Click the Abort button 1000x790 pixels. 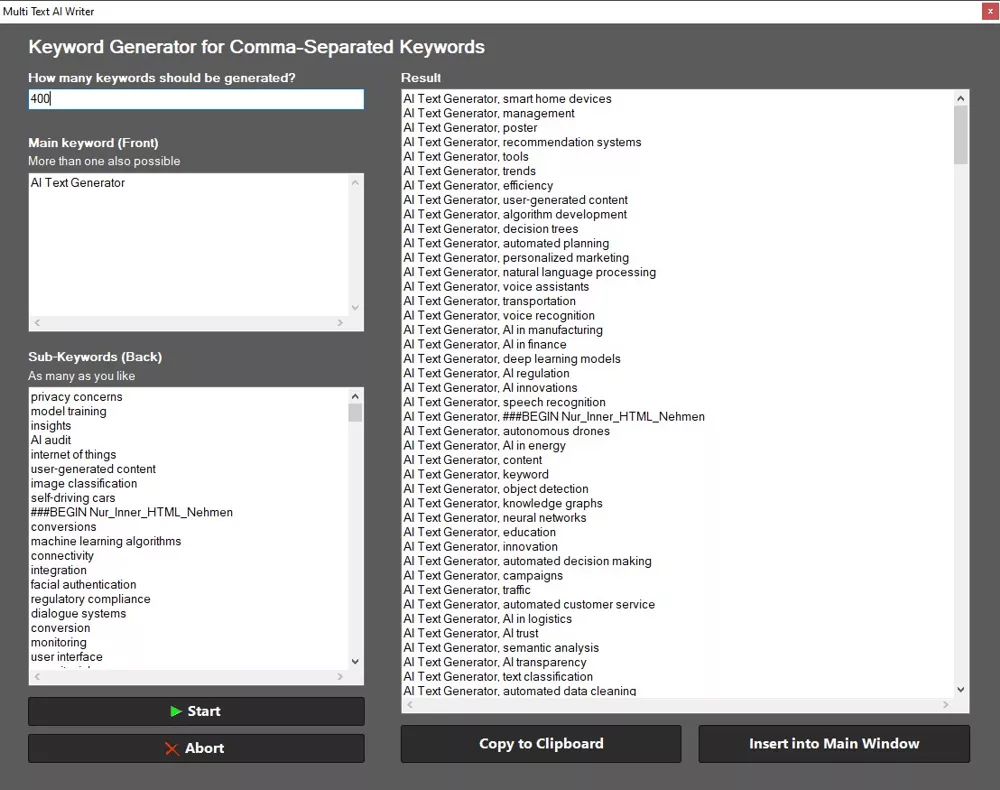196,748
